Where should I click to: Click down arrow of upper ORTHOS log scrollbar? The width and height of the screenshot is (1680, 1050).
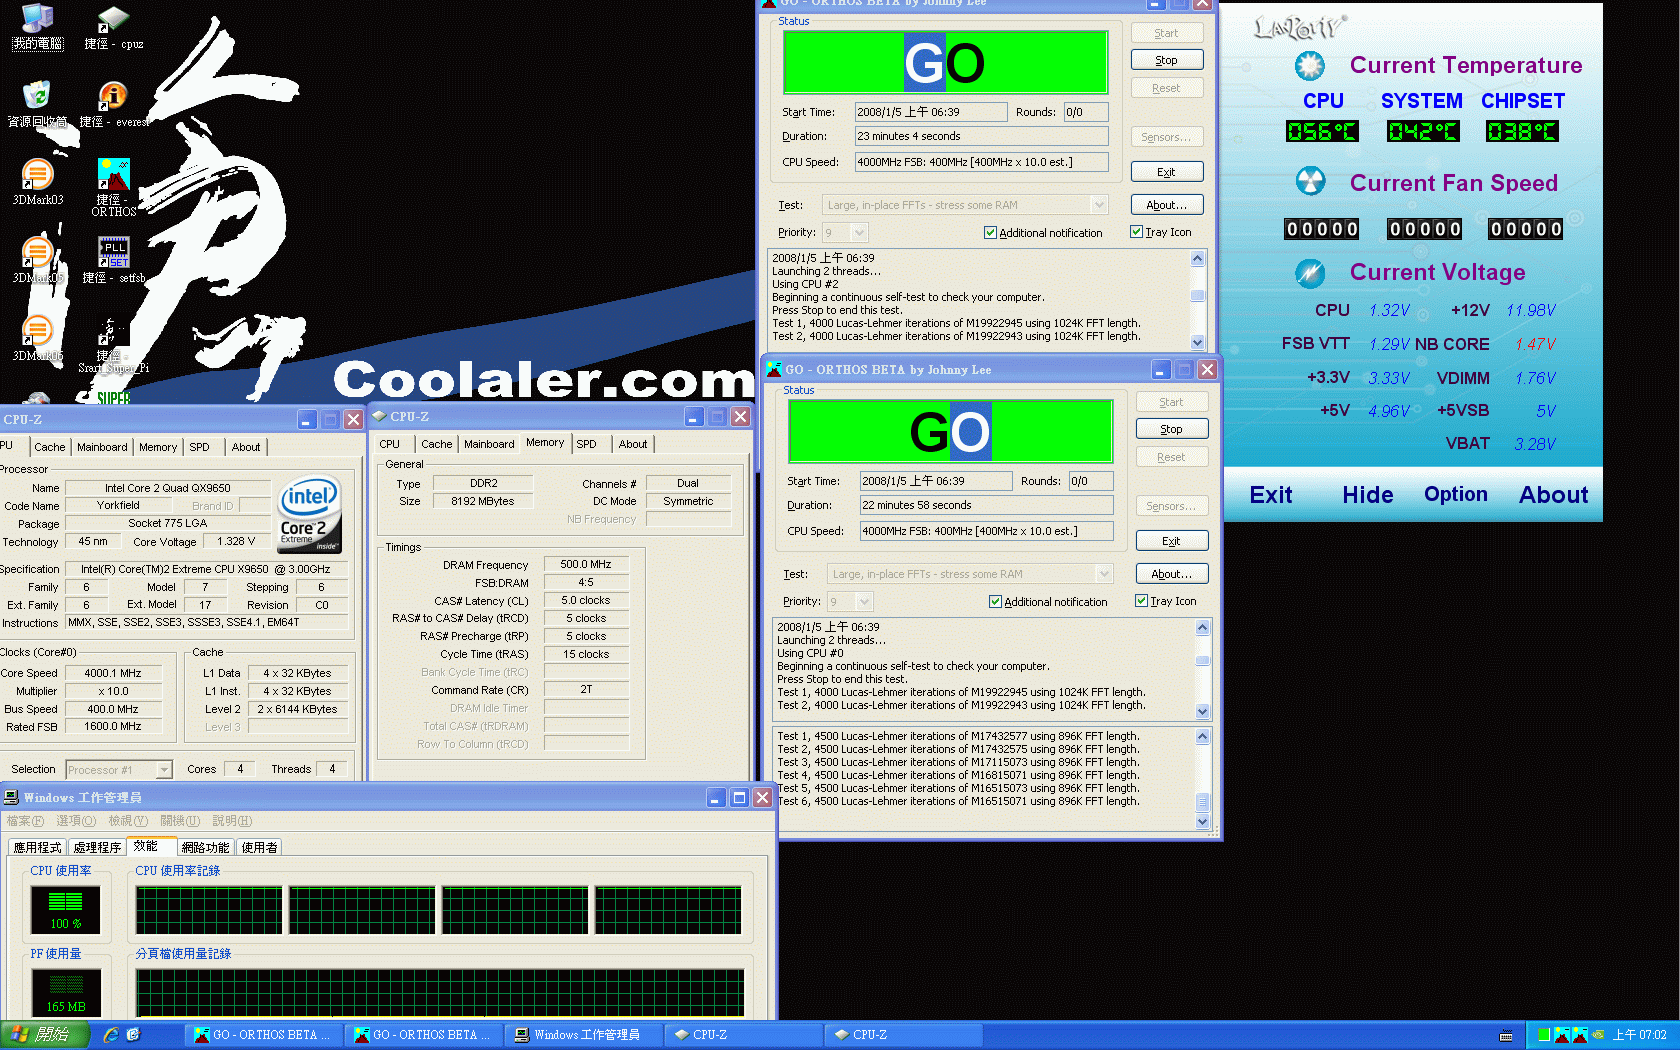tap(1197, 342)
